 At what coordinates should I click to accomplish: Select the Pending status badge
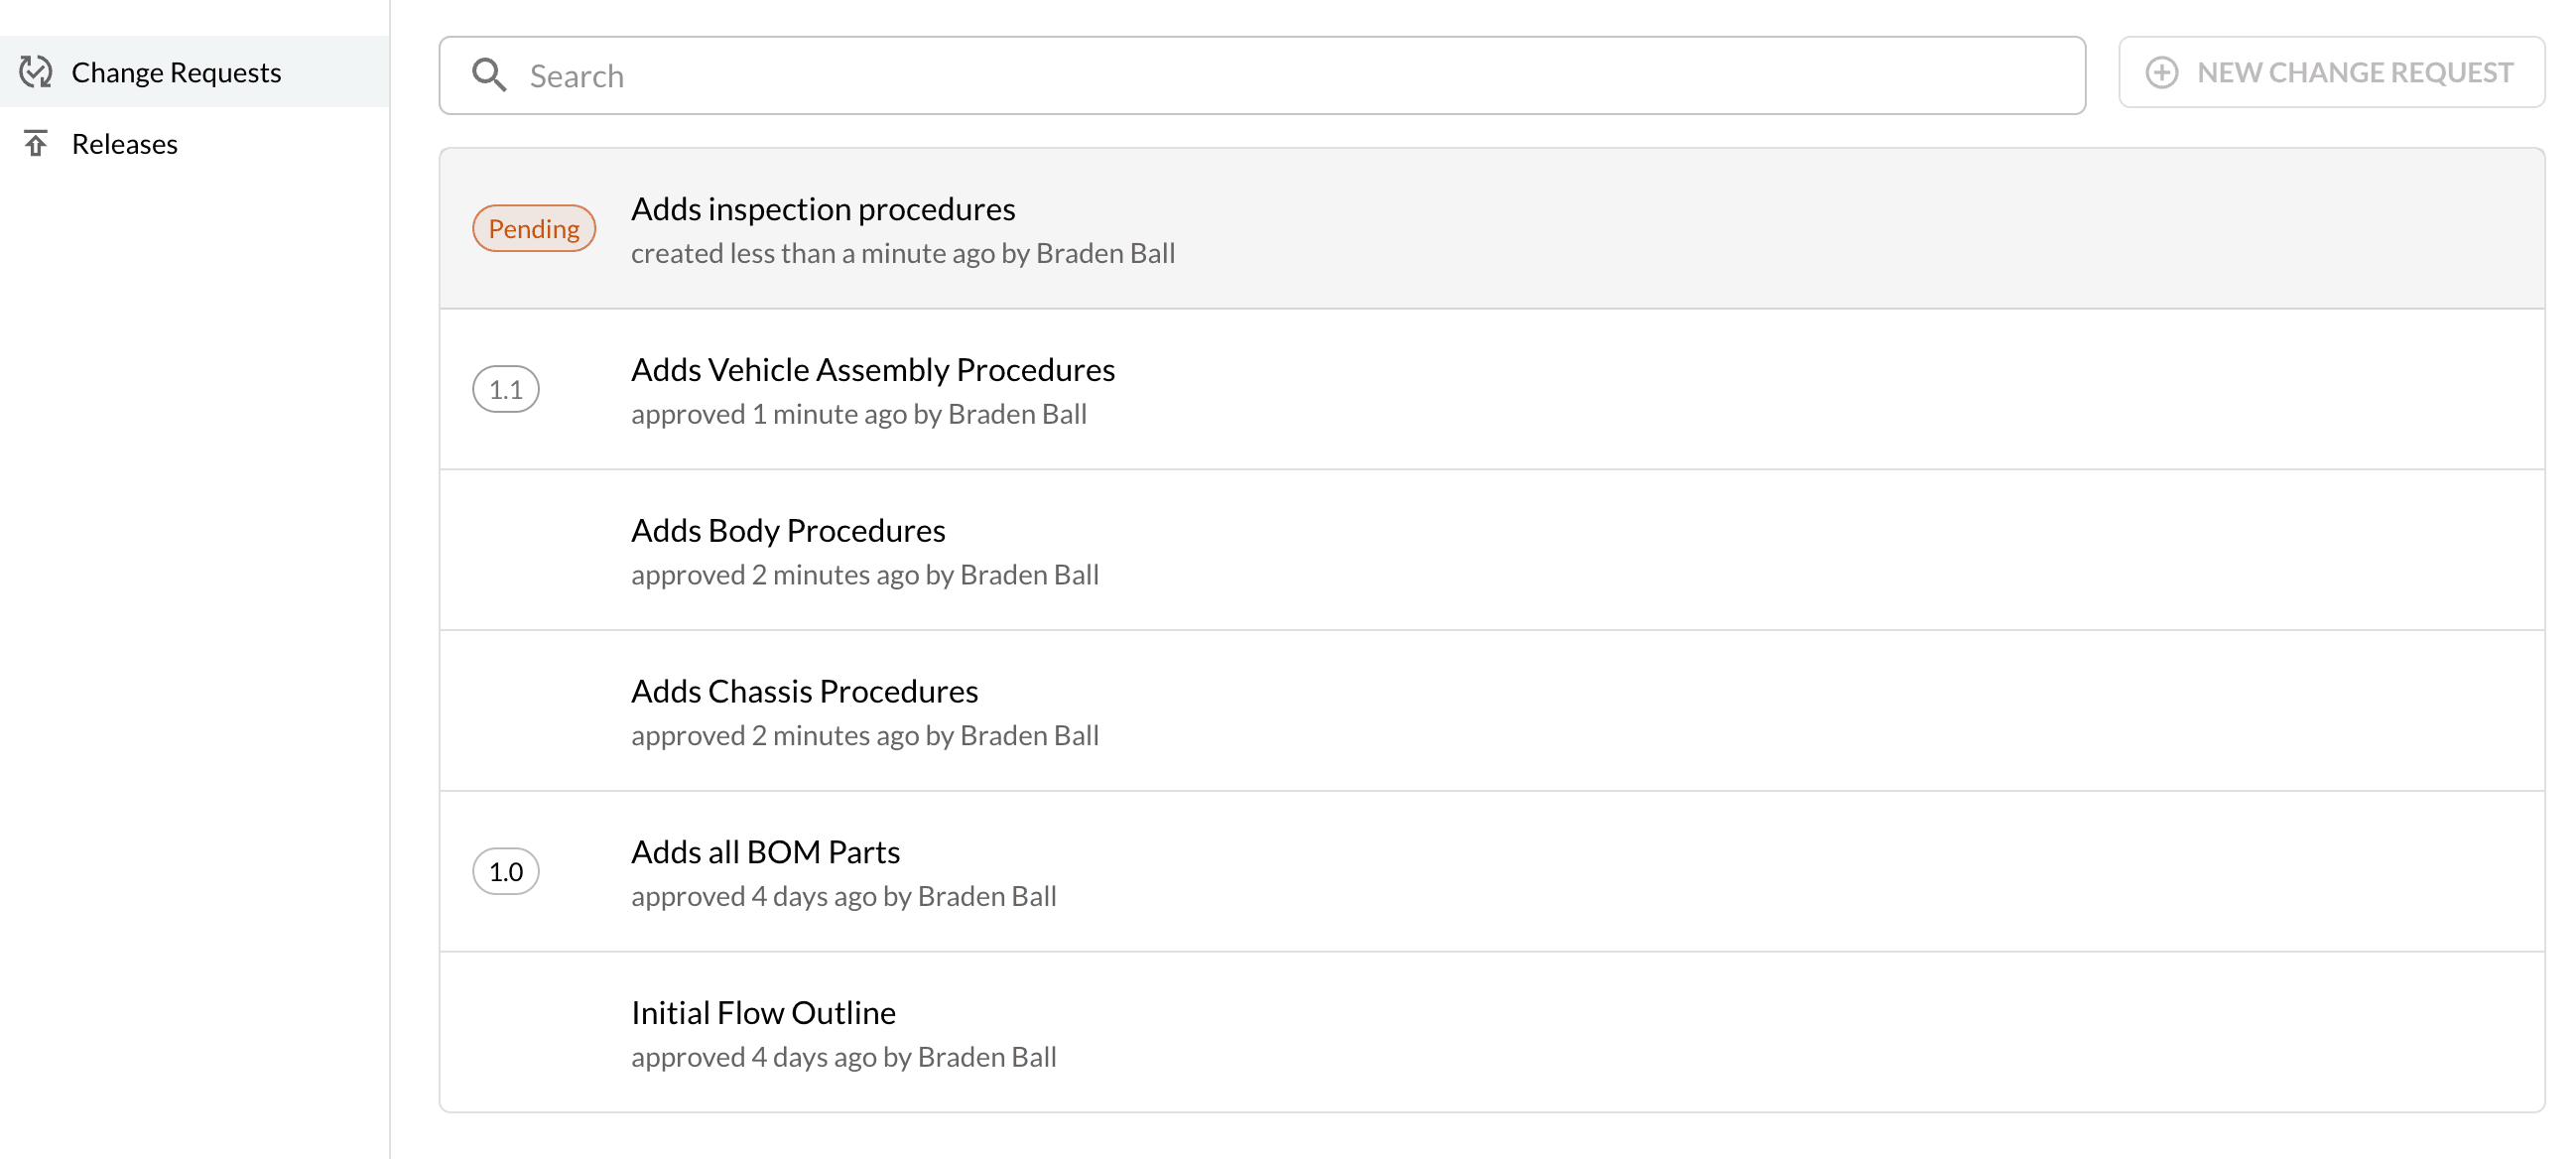tap(534, 228)
